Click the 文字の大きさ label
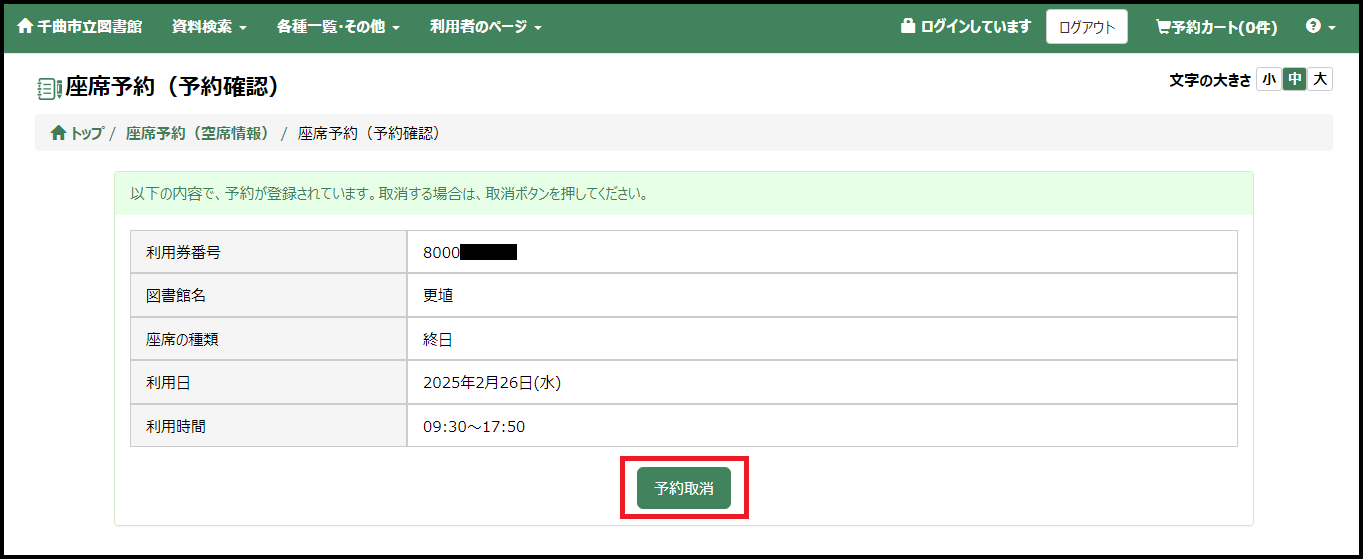The width and height of the screenshot is (1363, 559). (1210, 80)
